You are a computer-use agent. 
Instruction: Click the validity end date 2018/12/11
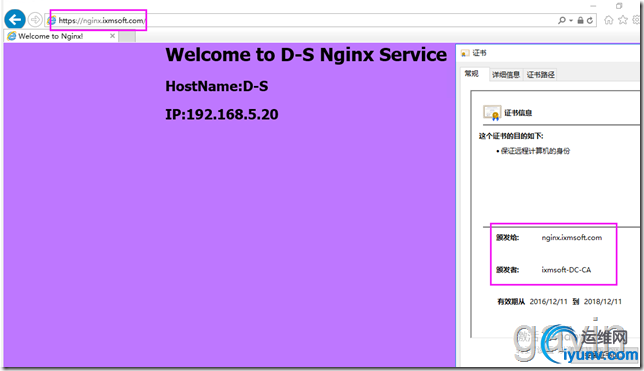(x=603, y=302)
